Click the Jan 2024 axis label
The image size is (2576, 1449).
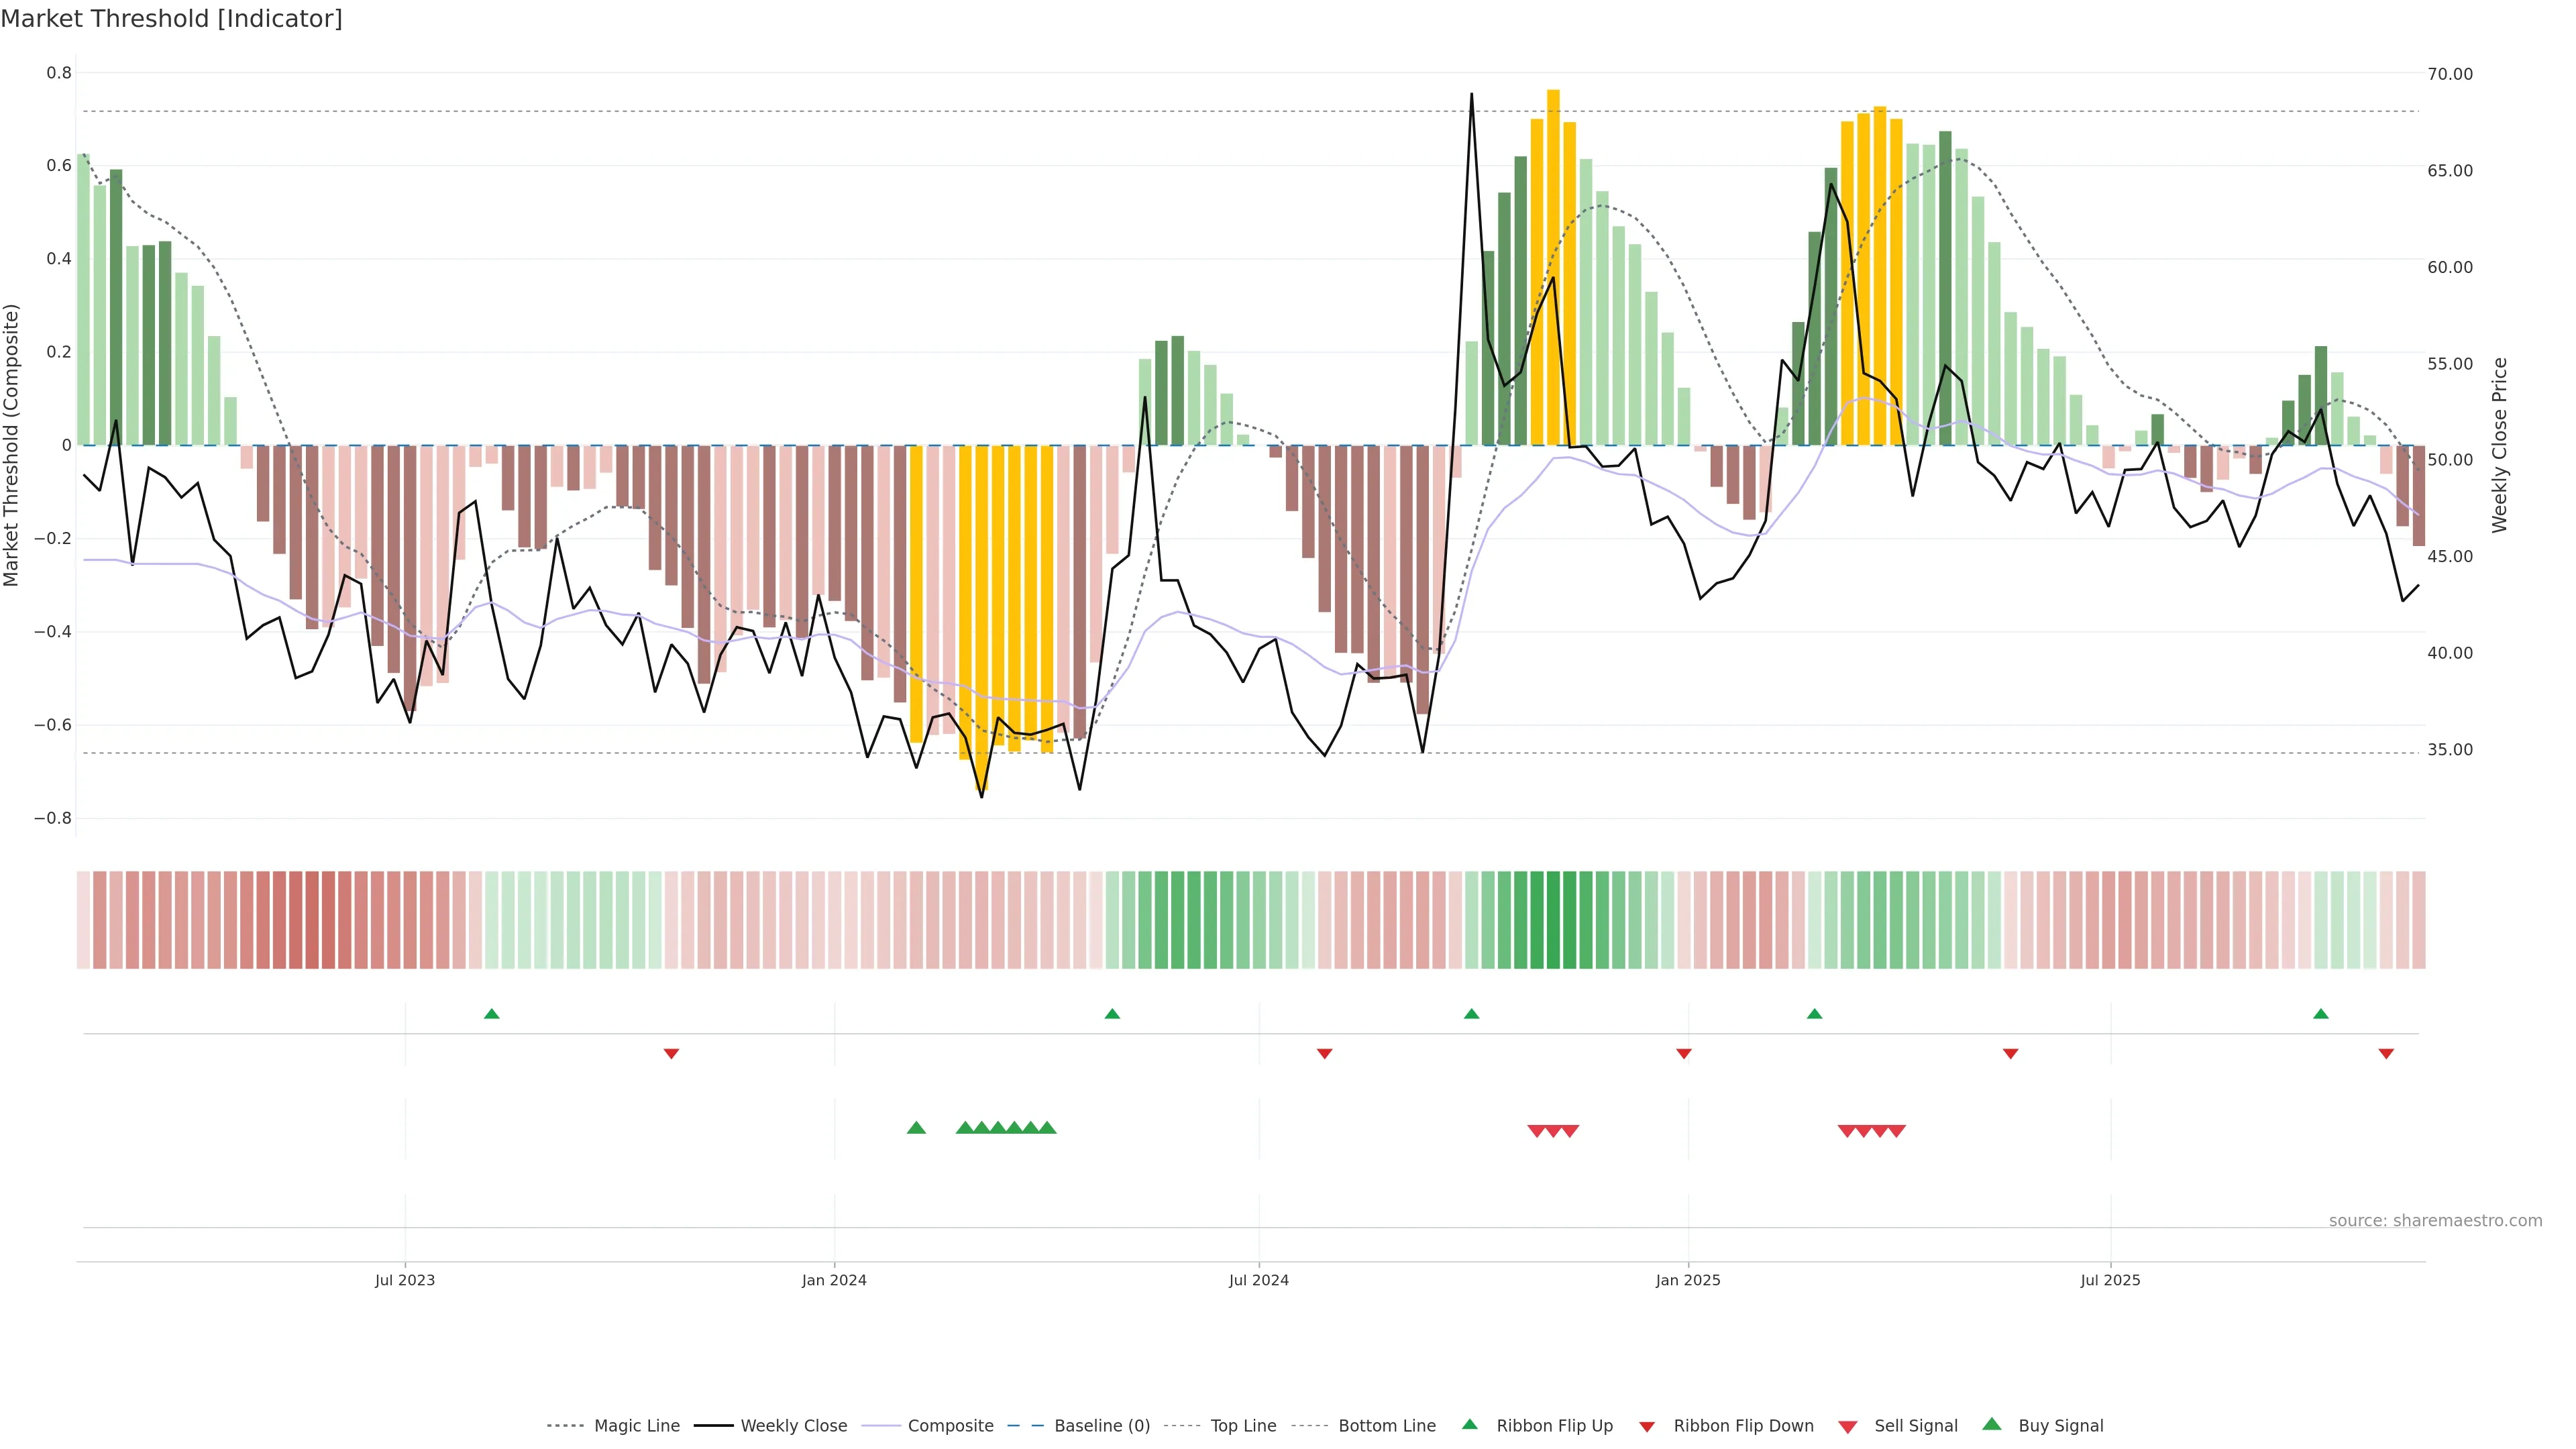point(834,1280)
